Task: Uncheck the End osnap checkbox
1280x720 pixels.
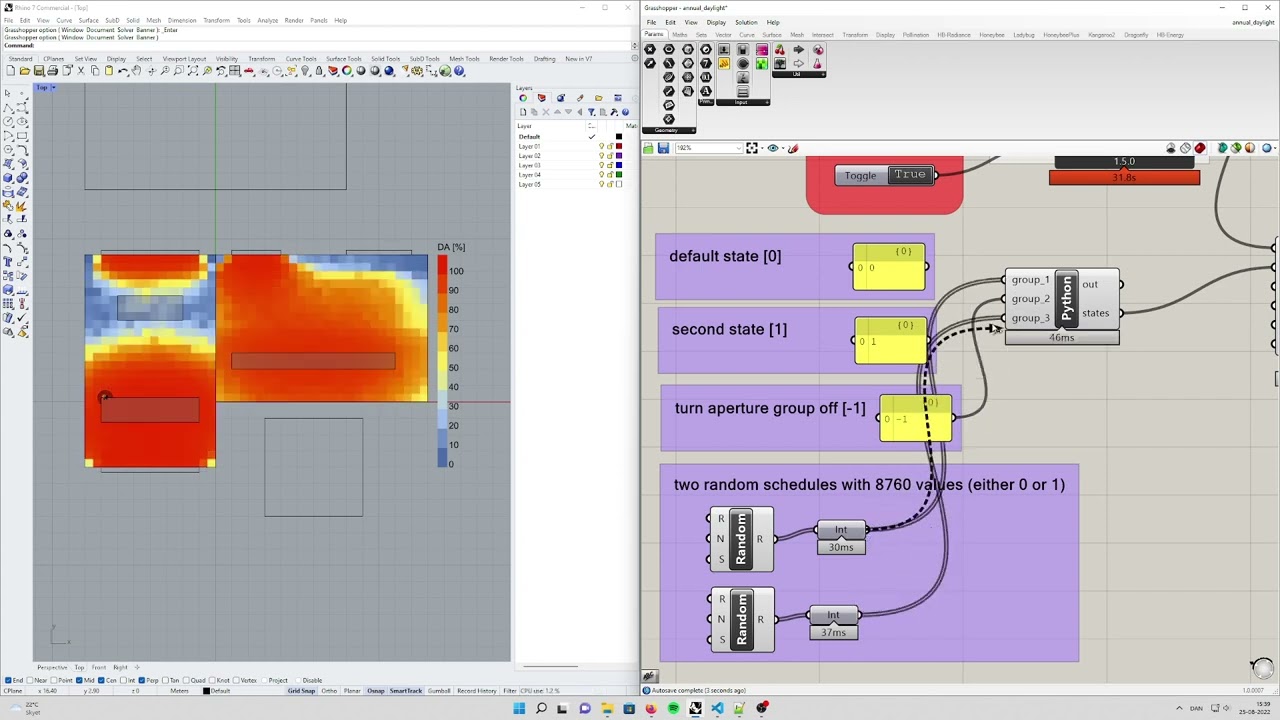Action: tap(8, 680)
